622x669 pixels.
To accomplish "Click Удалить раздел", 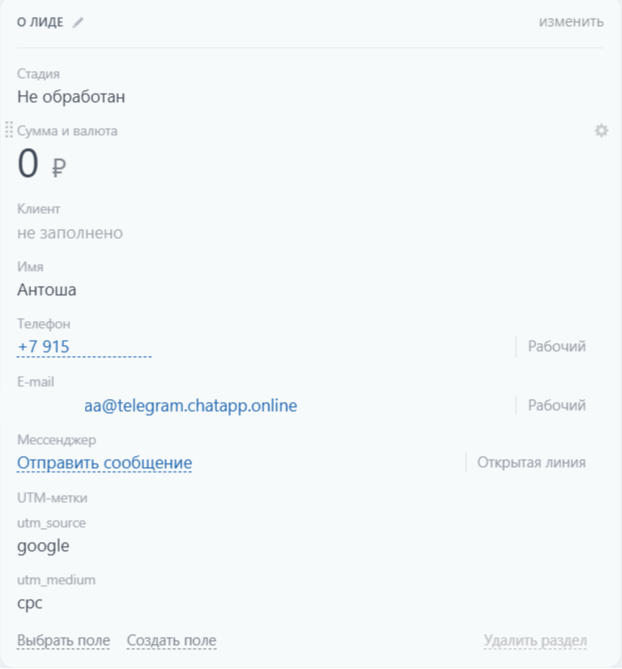I will (535, 640).
